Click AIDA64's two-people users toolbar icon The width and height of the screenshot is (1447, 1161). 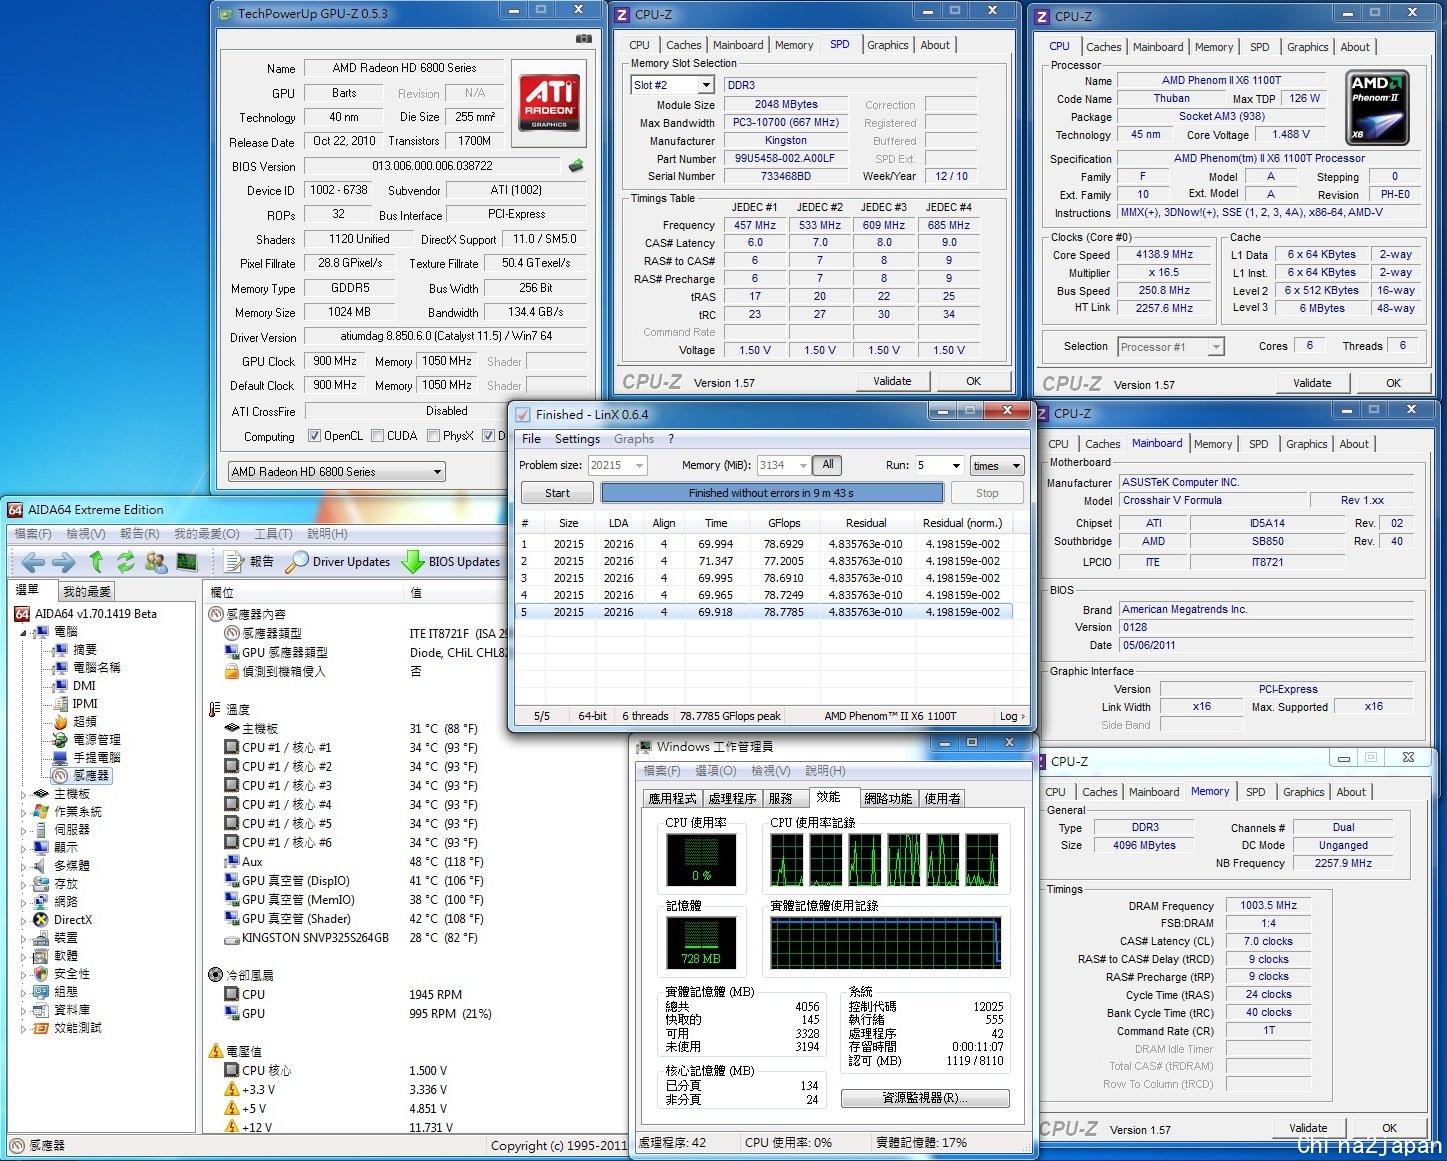click(156, 562)
